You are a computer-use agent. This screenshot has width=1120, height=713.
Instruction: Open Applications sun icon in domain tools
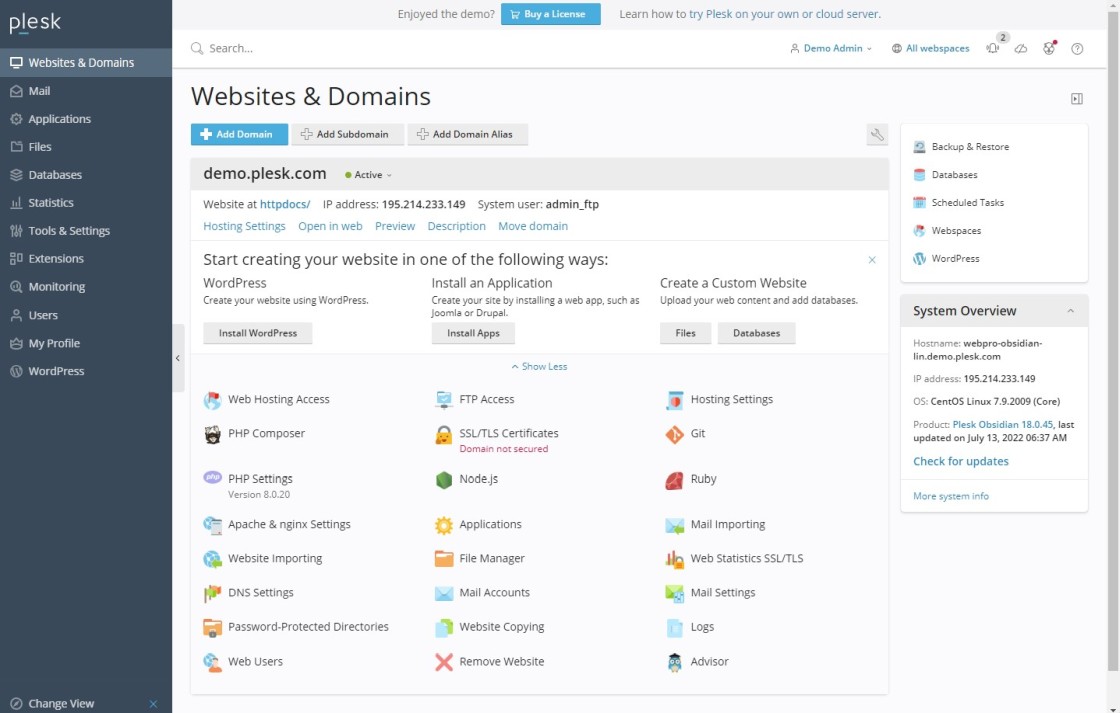point(444,525)
